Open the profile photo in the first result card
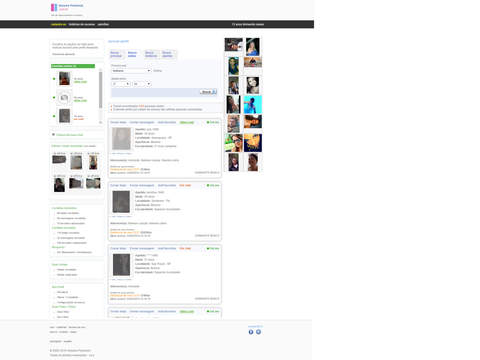480x360 pixels. (121, 139)
